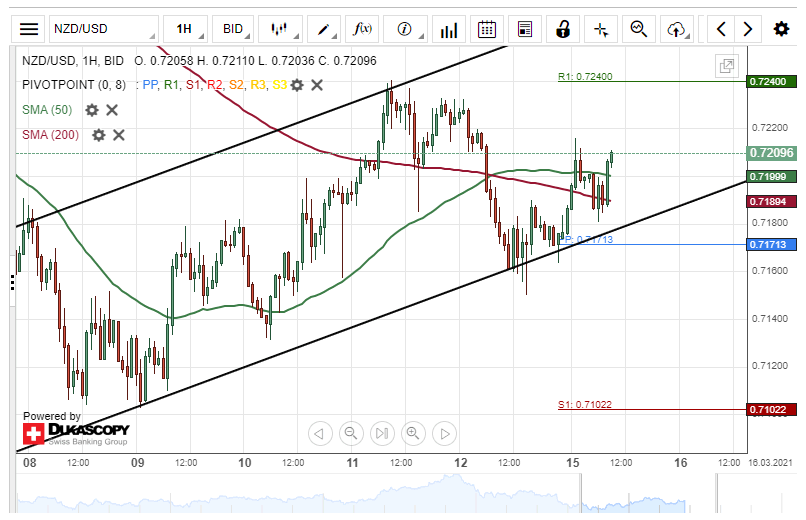Open SMA (200) indicator settings
This screenshot has height=520, width=806.
pos(98,135)
